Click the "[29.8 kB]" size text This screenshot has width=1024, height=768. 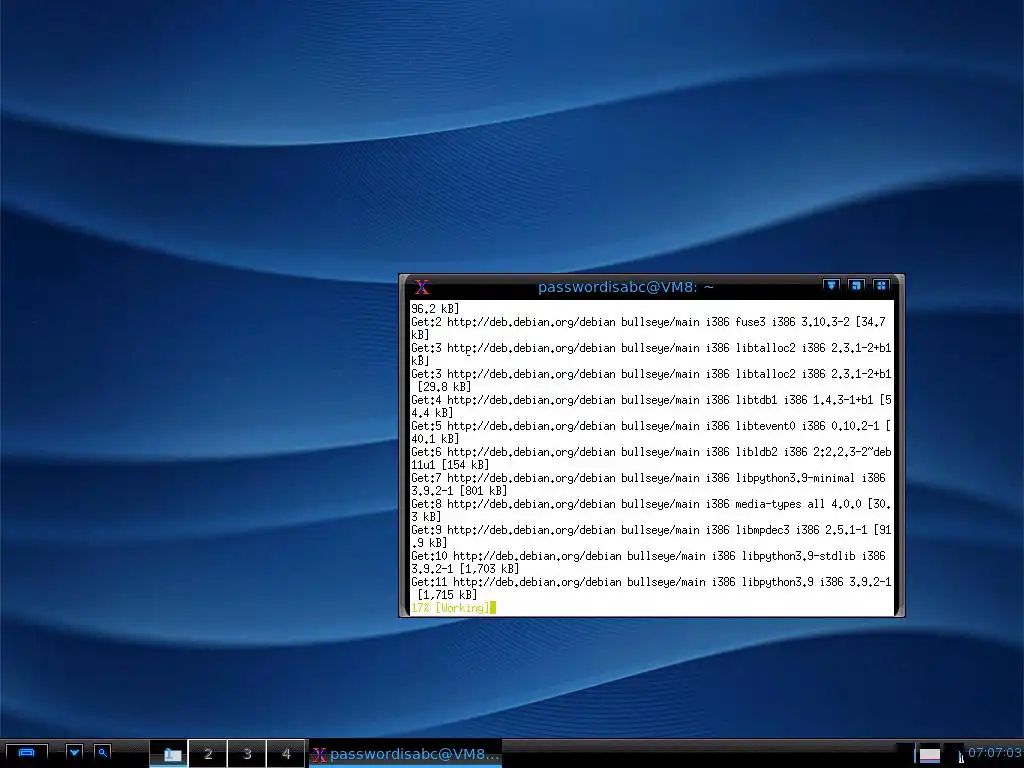pyautogui.click(x=444, y=387)
